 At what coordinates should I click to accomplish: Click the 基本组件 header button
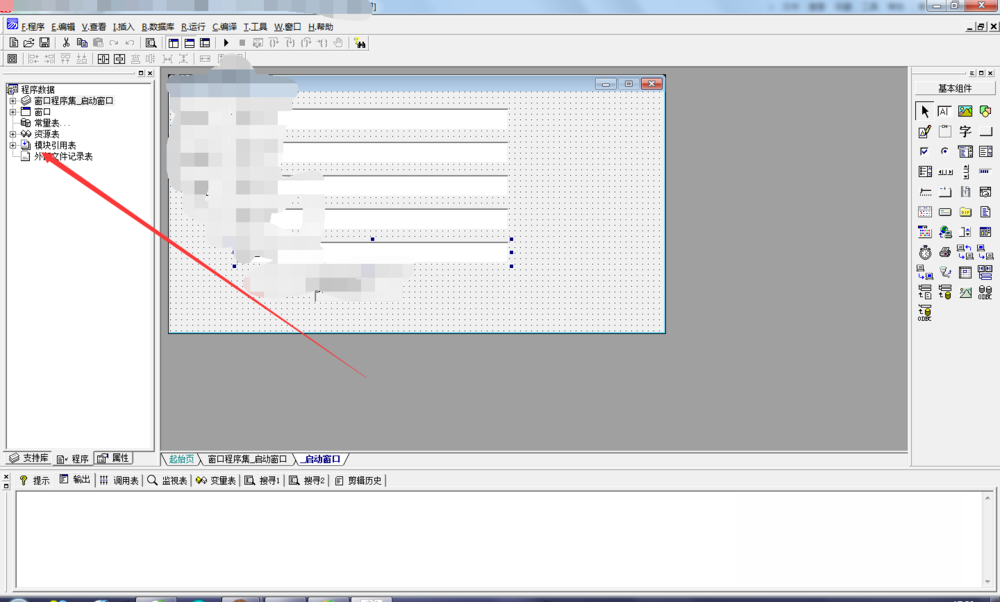954,89
